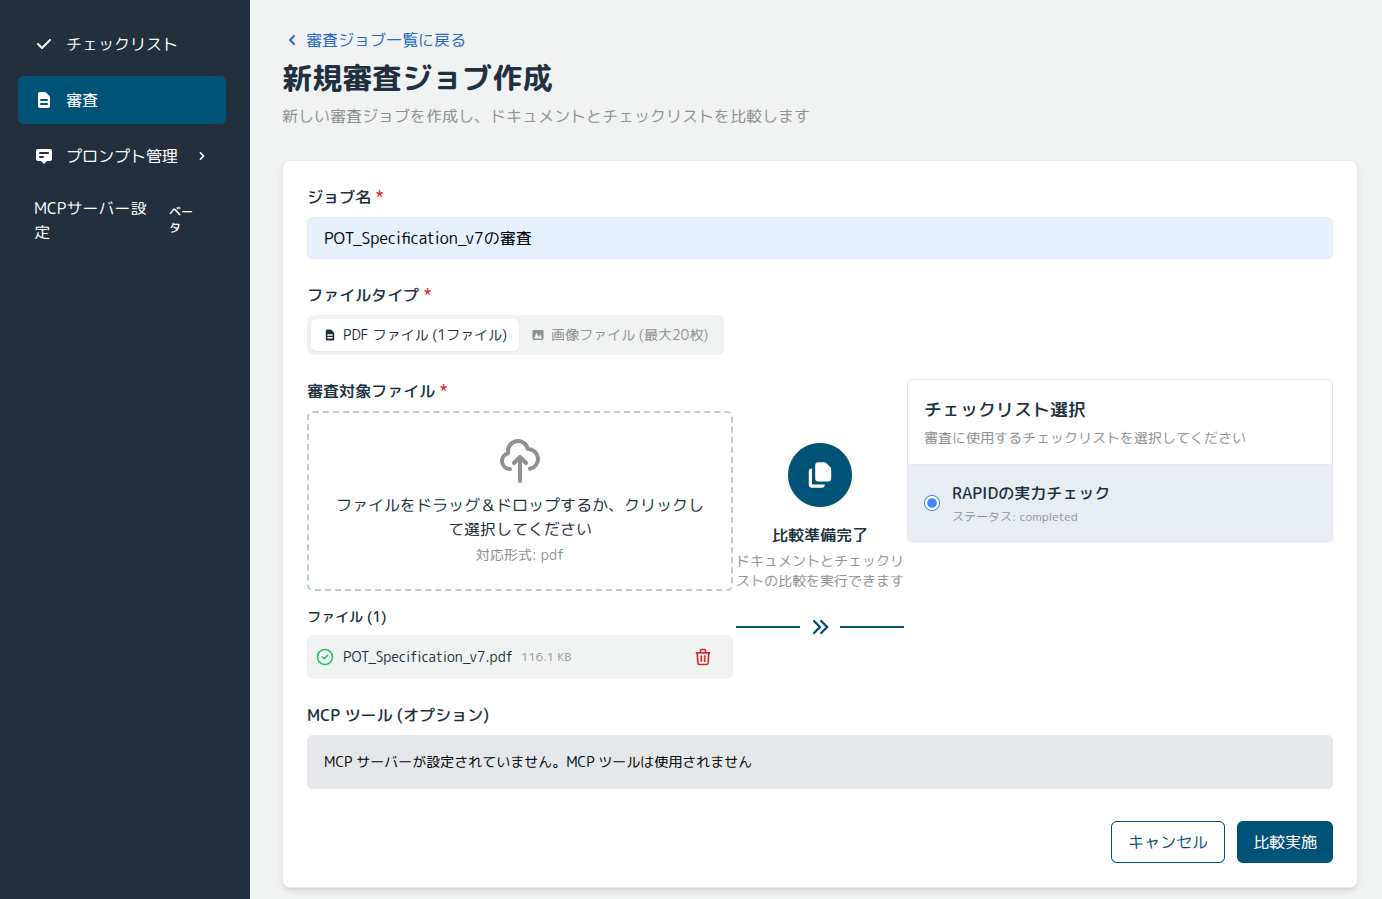Click the green checkmark beside POT_Specification_v7.pdf
The image size is (1382, 899).
point(325,657)
